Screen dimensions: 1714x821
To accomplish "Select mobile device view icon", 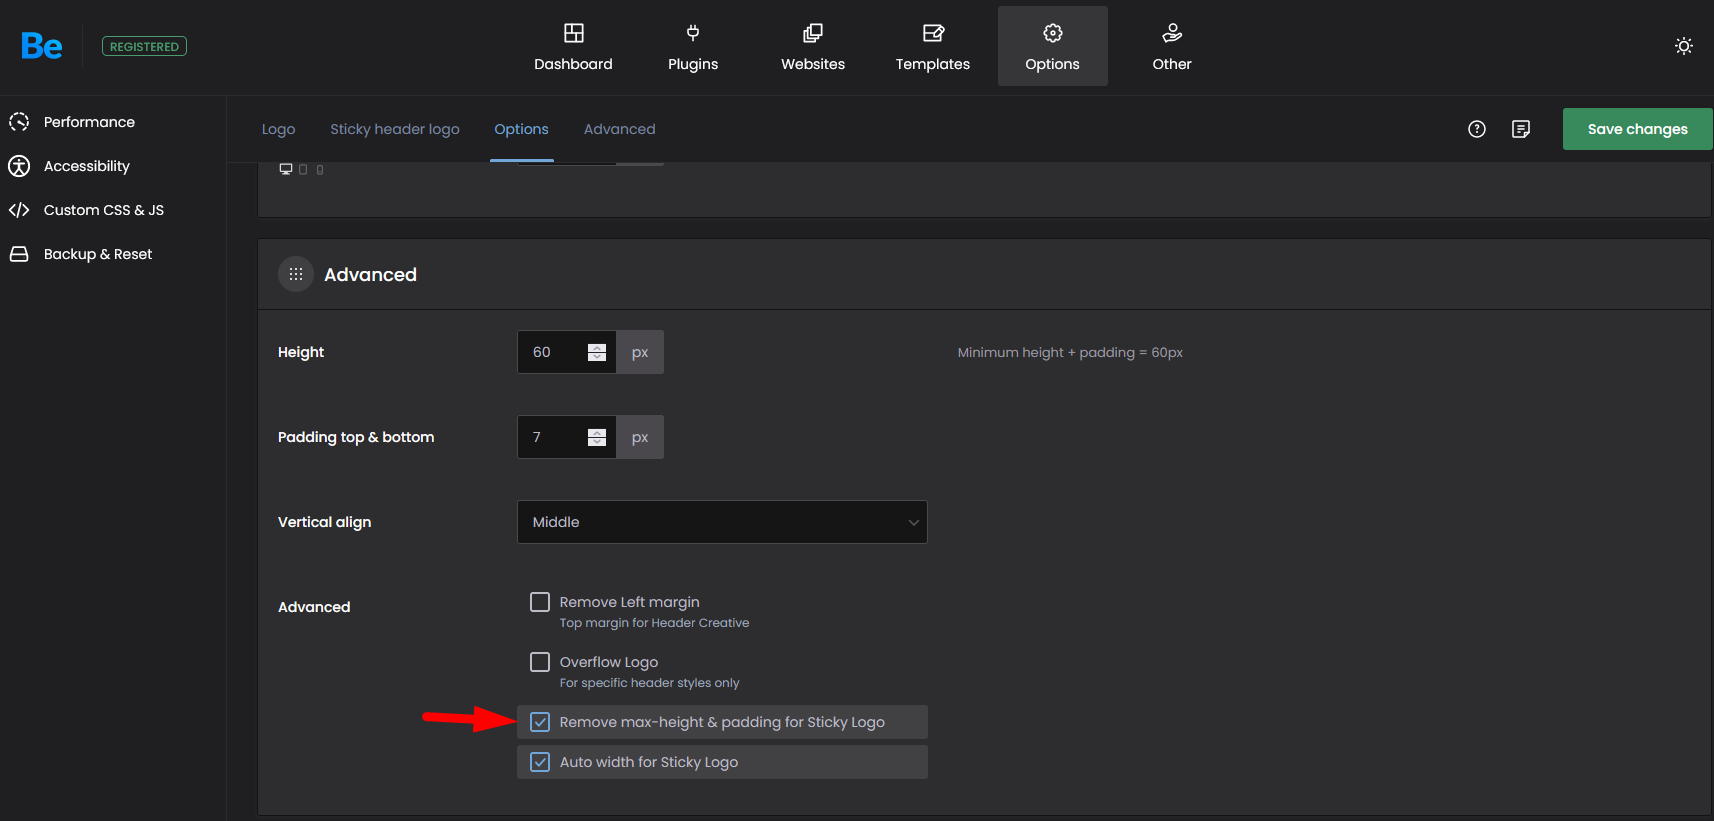I will [320, 170].
